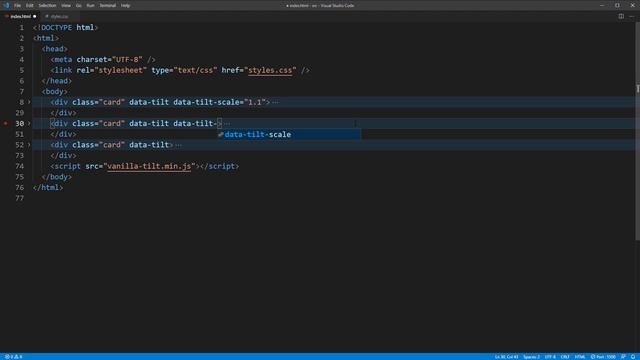Accept the data-tilt-scale autocomplete suggestion

click(289, 134)
